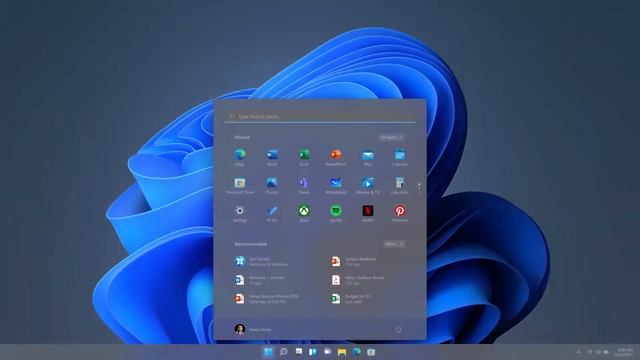The width and height of the screenshot is (640, 360).
Task: Open Settings from pinned apps
Action: 240,213
